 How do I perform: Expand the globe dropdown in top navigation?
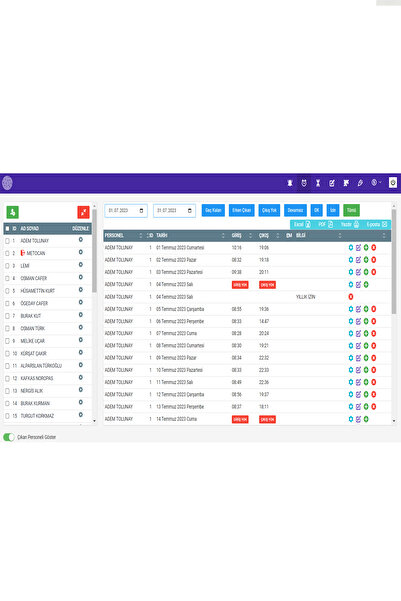click(x=376, y=183)
